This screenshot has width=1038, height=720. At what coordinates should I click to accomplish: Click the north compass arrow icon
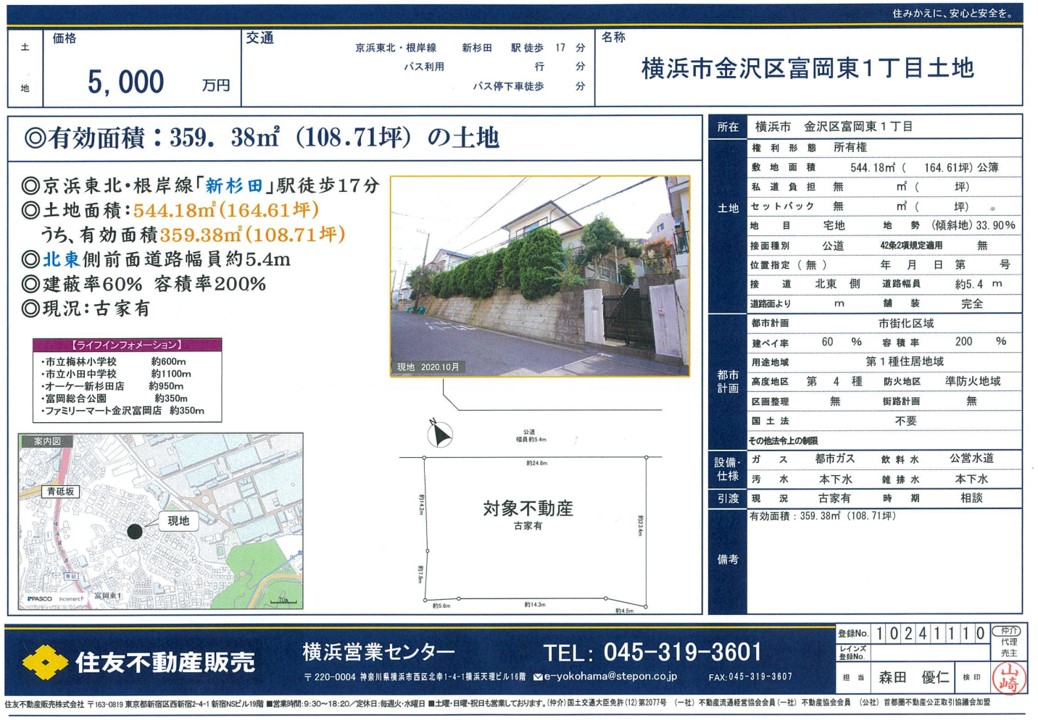pos(439,434)
